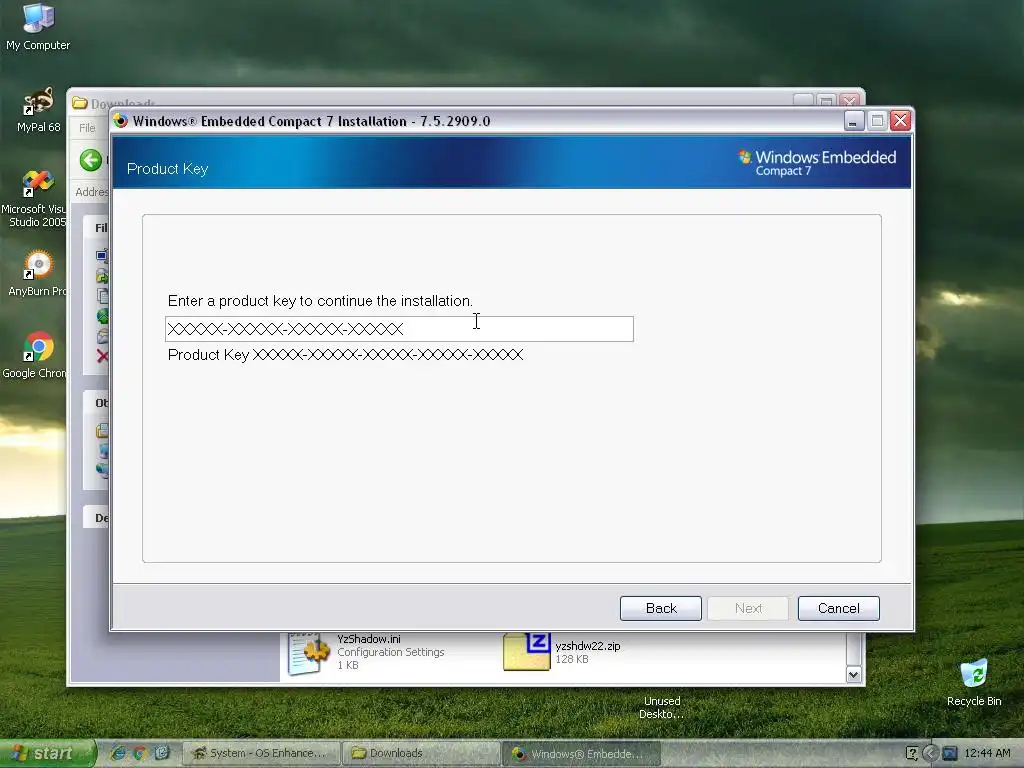Switch to System - OS Enhance taskbar button
Image resolution: width=1024 pixels, height=768 pixels.
261,754
